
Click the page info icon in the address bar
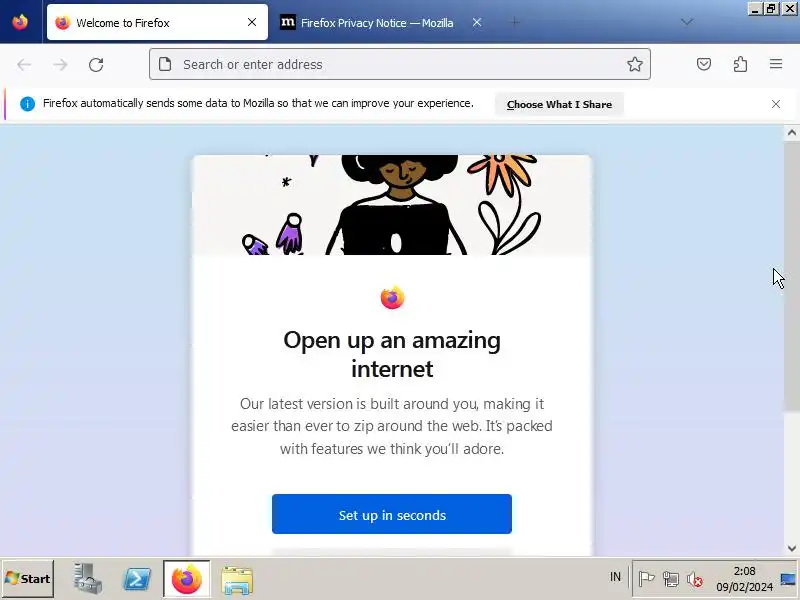click(x=165, y=64)
